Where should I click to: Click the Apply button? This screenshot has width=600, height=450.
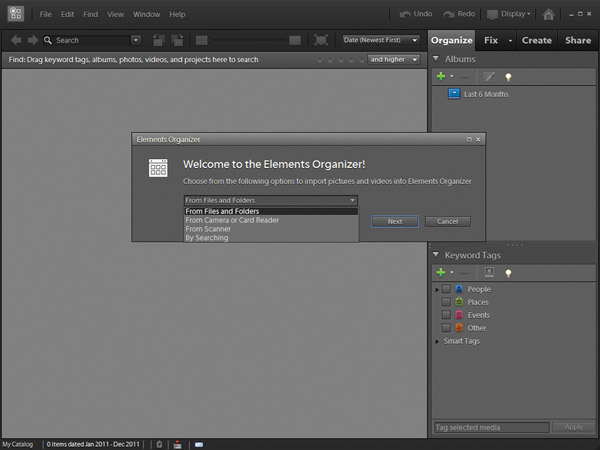[574, 427]
